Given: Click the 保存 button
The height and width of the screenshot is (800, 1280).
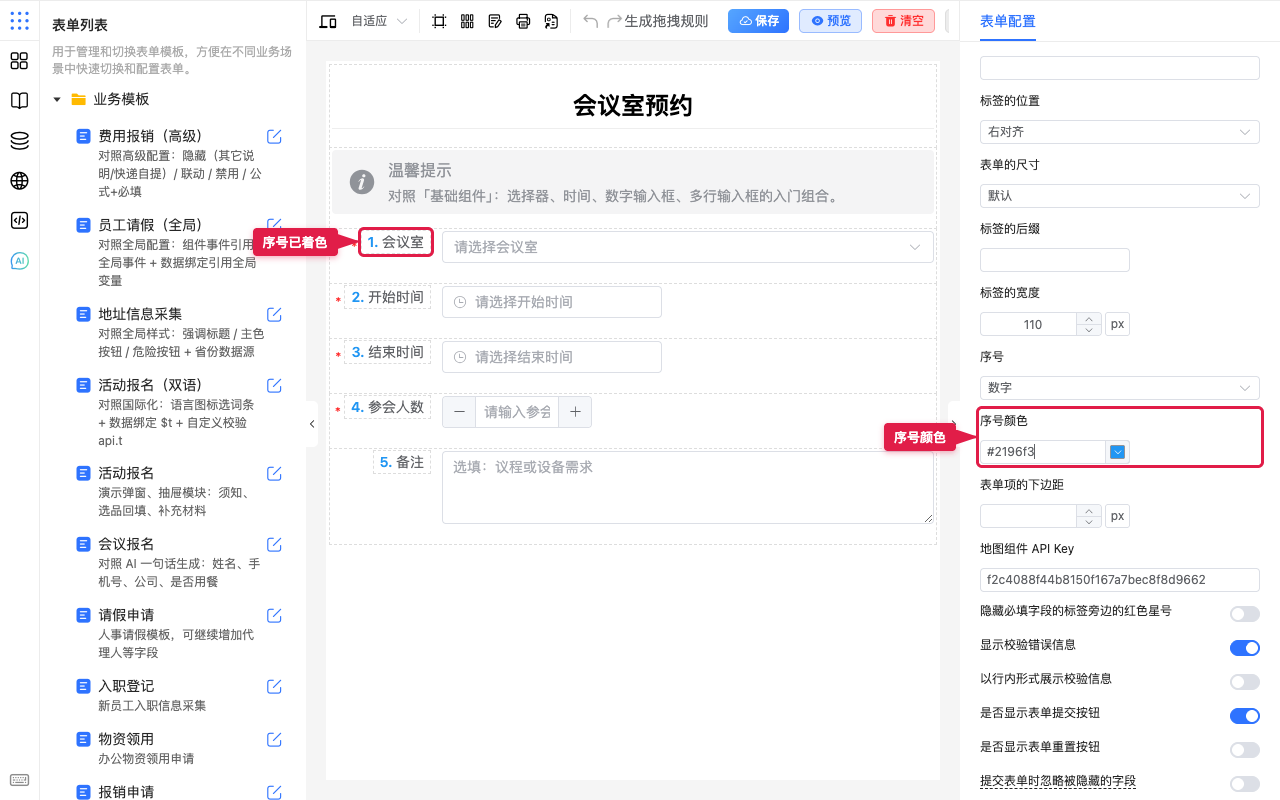Looking at the screenshot, I should pyautogui.click(x=758, y=21).
